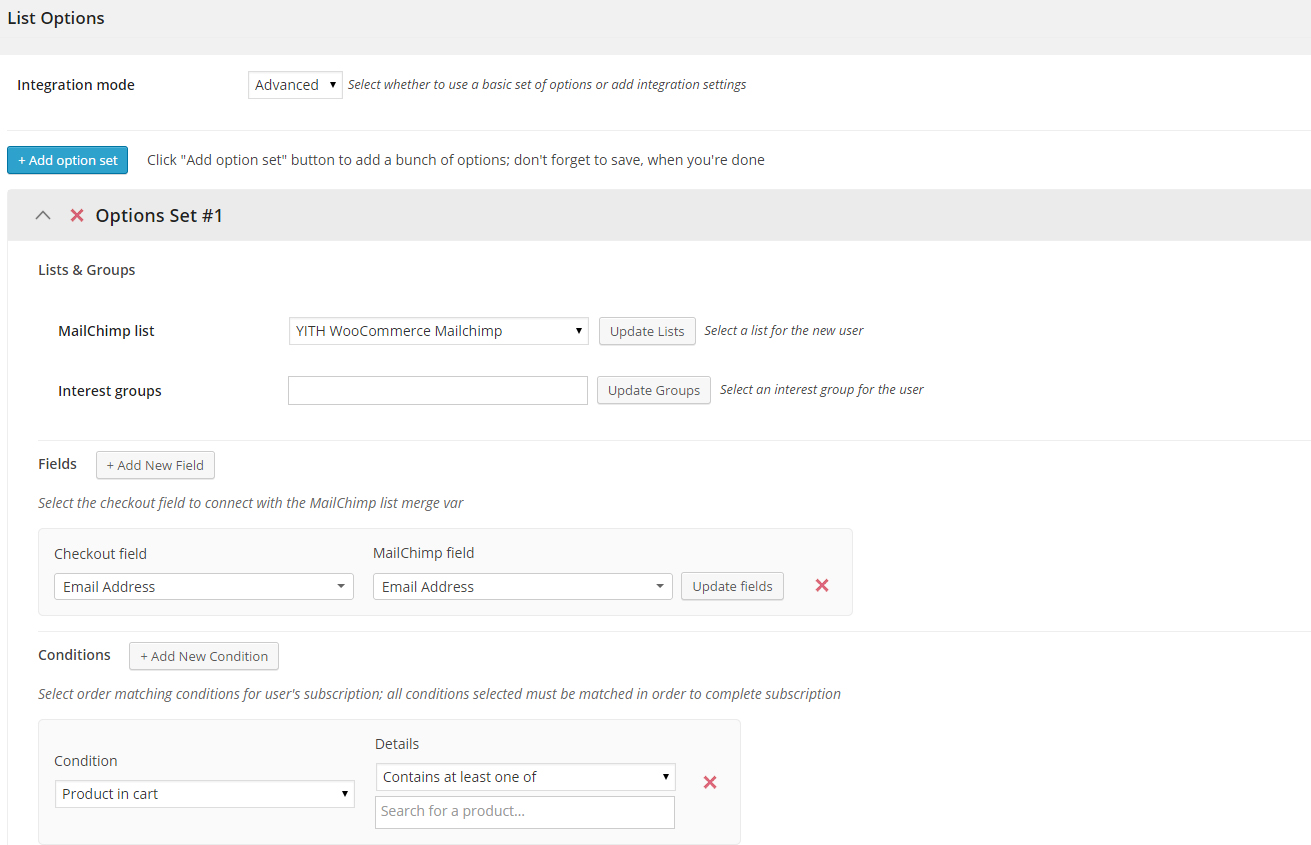Open the Checkout field dropdown
The image size is (1311, 845).
[x=203, y=587]
